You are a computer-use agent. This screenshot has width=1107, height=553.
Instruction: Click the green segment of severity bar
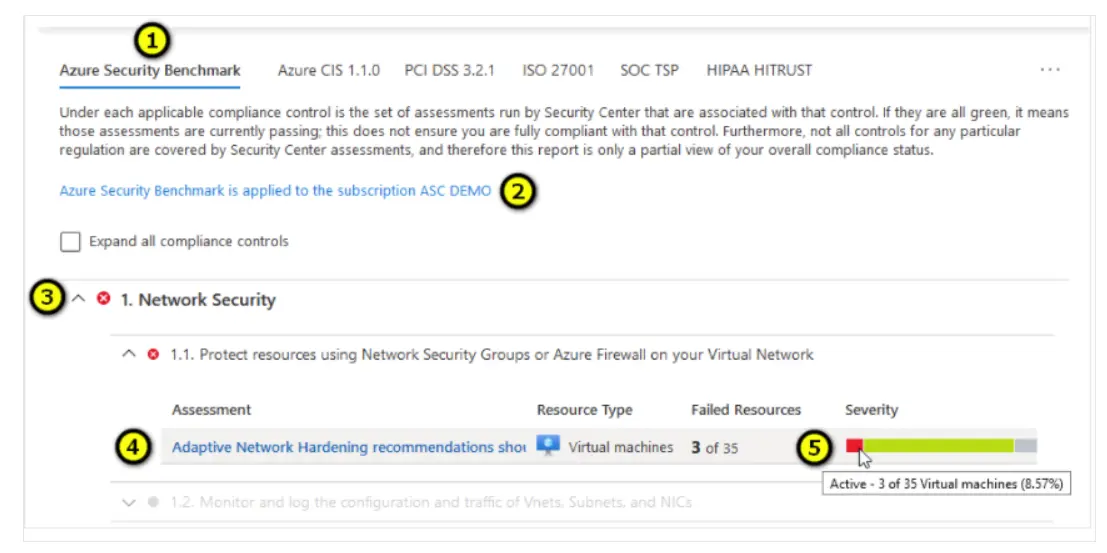coord(938,446)
